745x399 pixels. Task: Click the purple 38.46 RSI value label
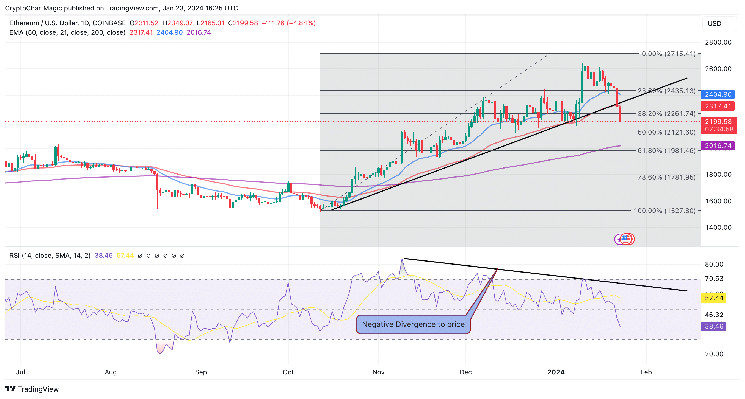713,326
